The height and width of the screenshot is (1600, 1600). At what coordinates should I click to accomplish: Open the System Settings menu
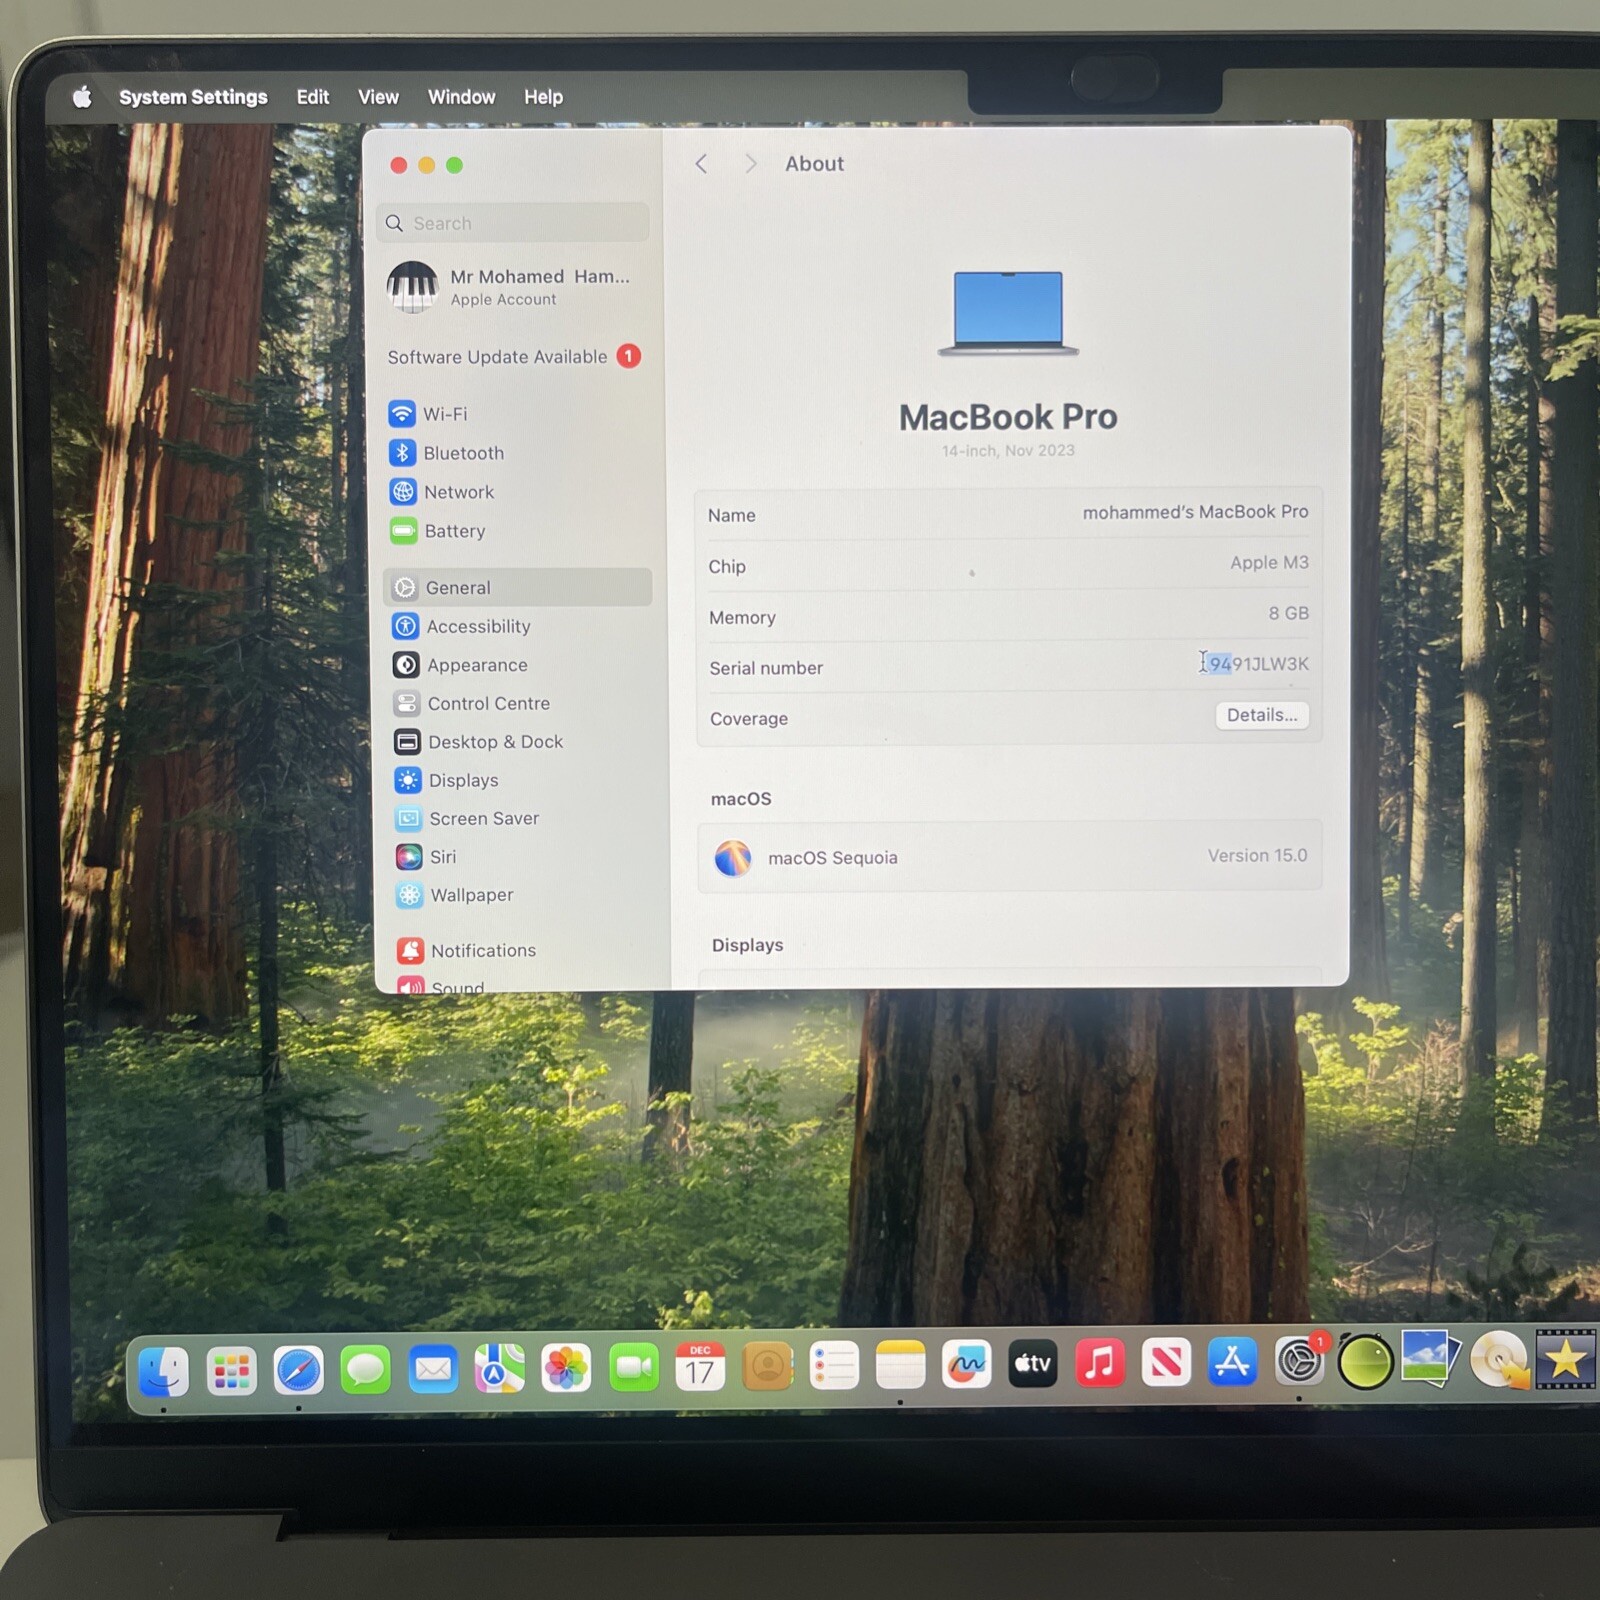193,97
